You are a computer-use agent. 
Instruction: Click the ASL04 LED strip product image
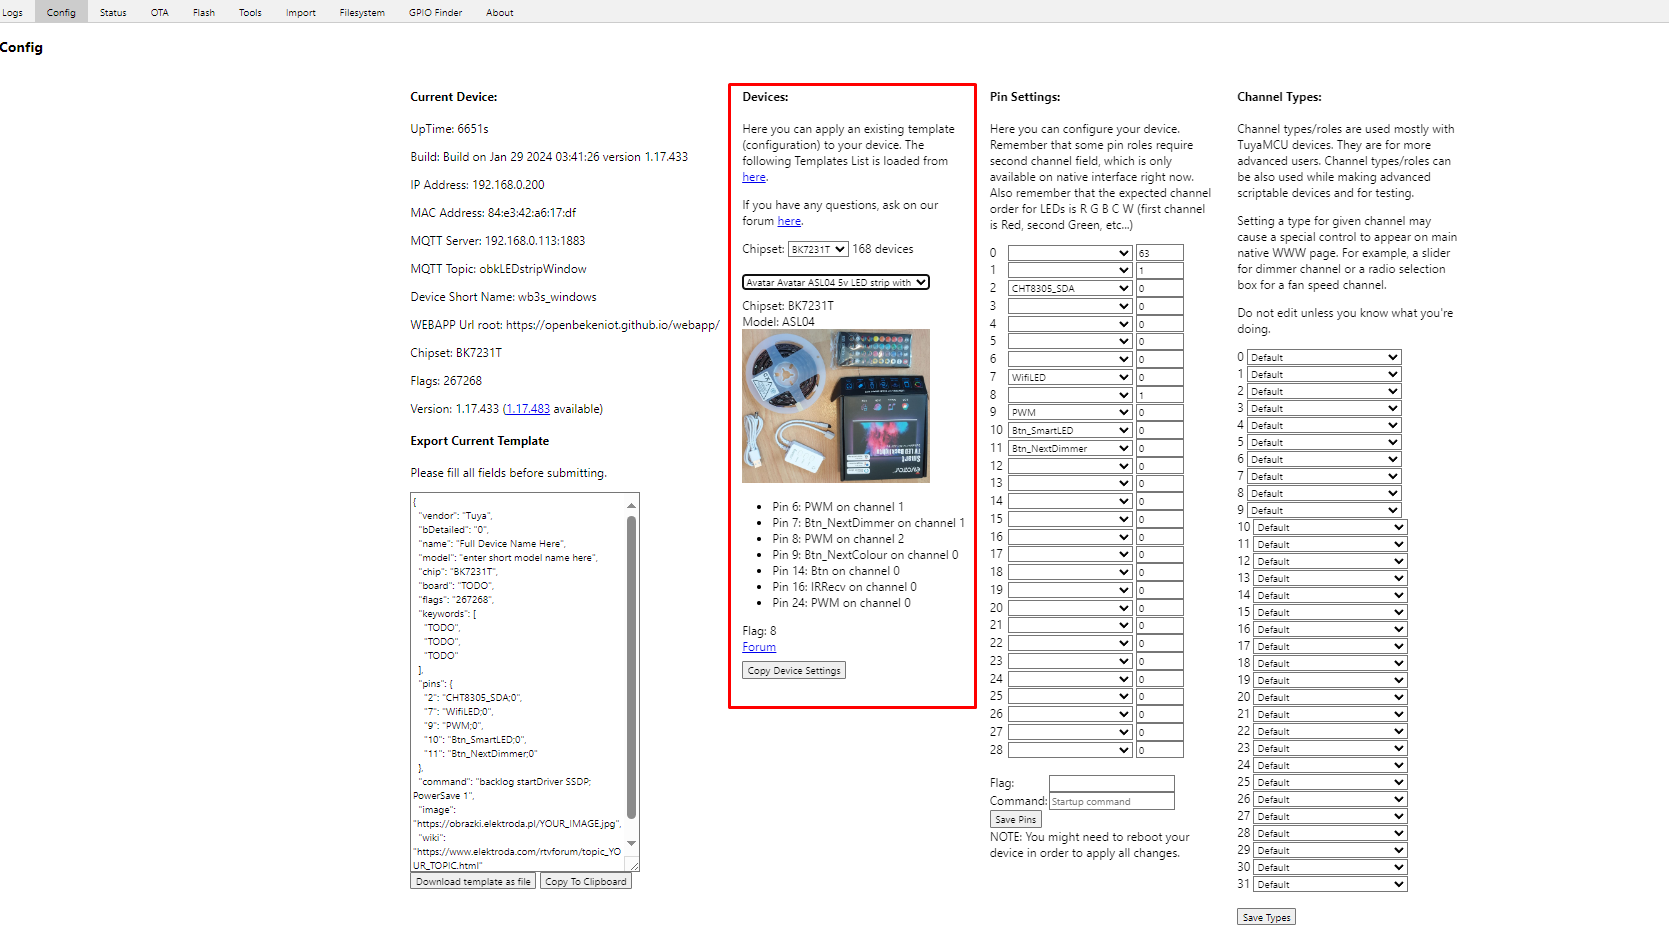[x=836, y=406]
